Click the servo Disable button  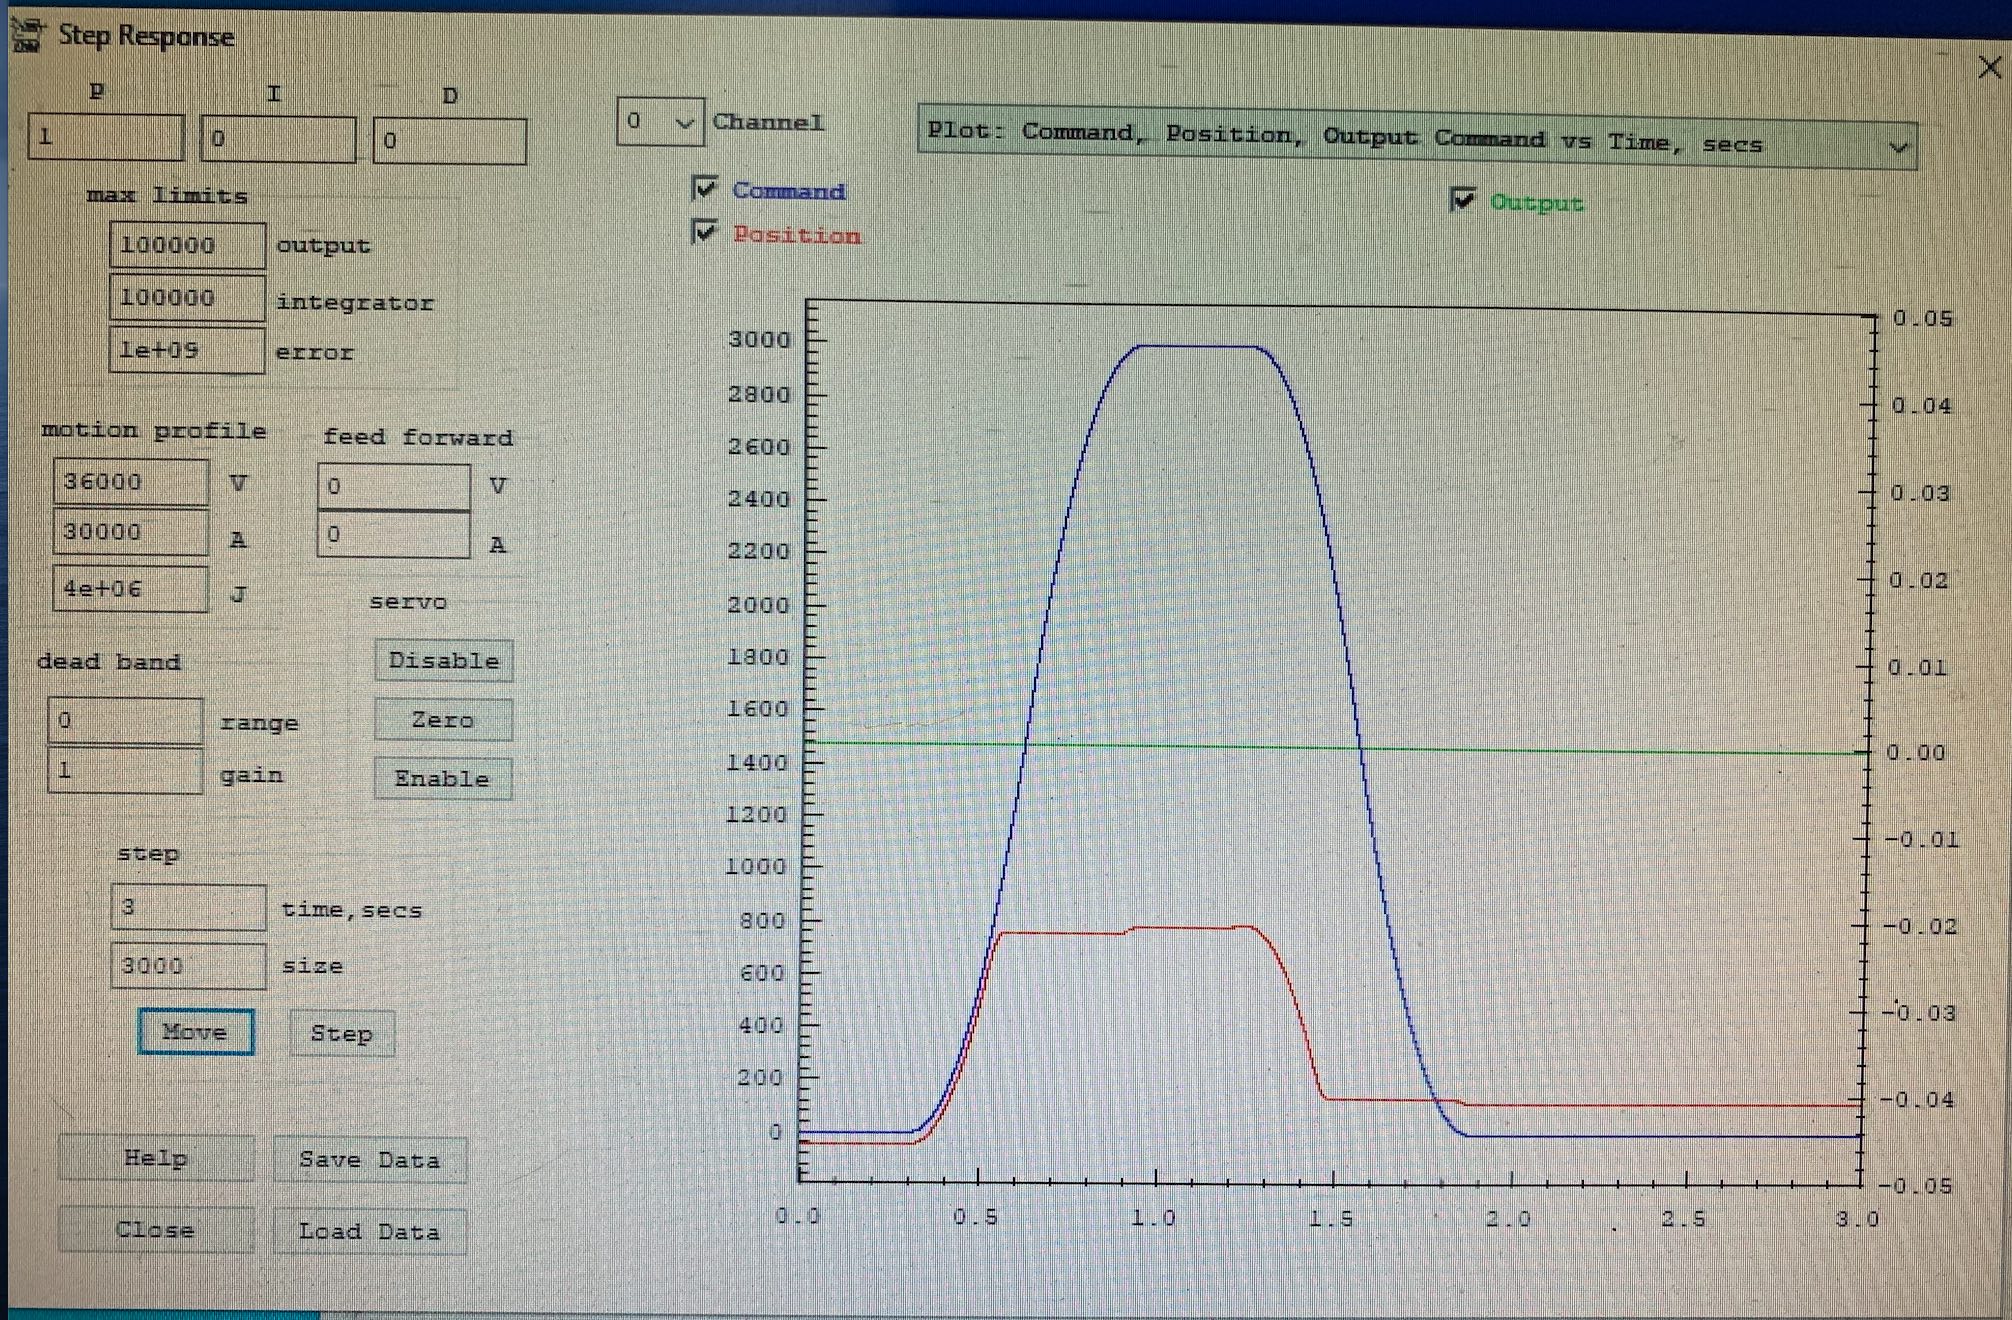coord(443,661)
